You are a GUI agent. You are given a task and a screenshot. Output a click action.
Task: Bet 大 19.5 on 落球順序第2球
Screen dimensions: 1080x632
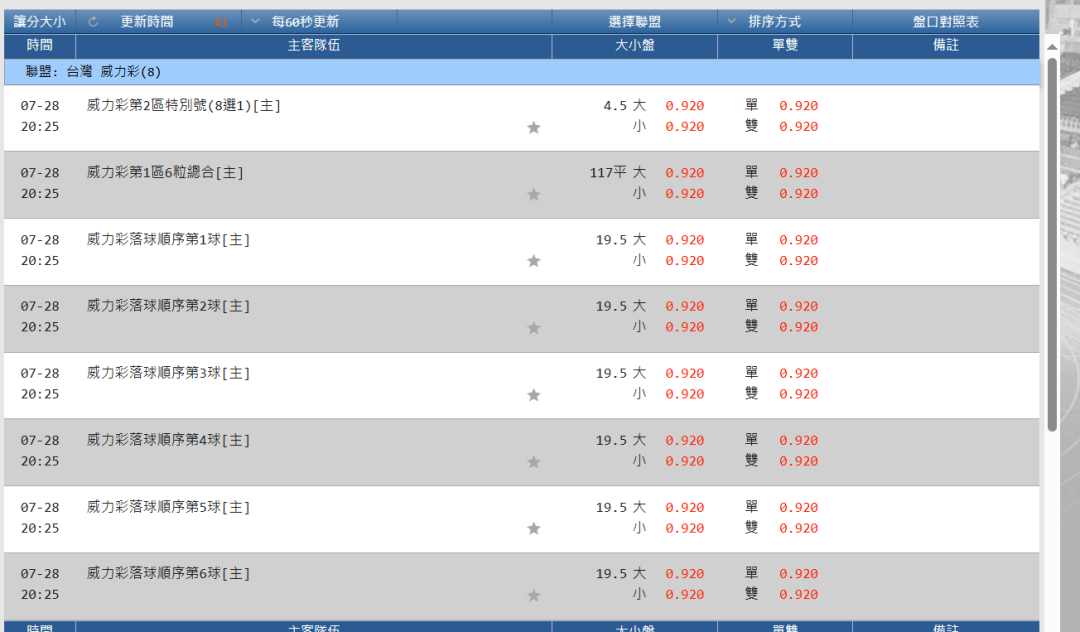pos(685,306)
